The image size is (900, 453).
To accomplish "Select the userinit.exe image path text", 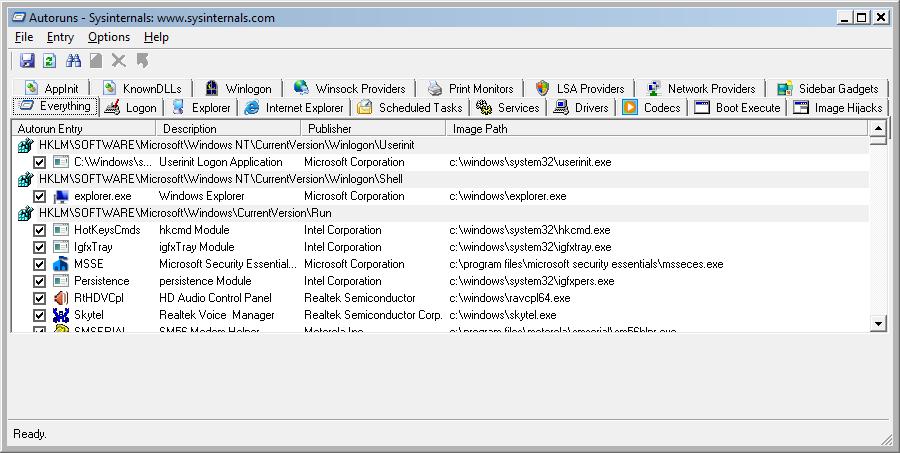I will click(x=530, y=162).
